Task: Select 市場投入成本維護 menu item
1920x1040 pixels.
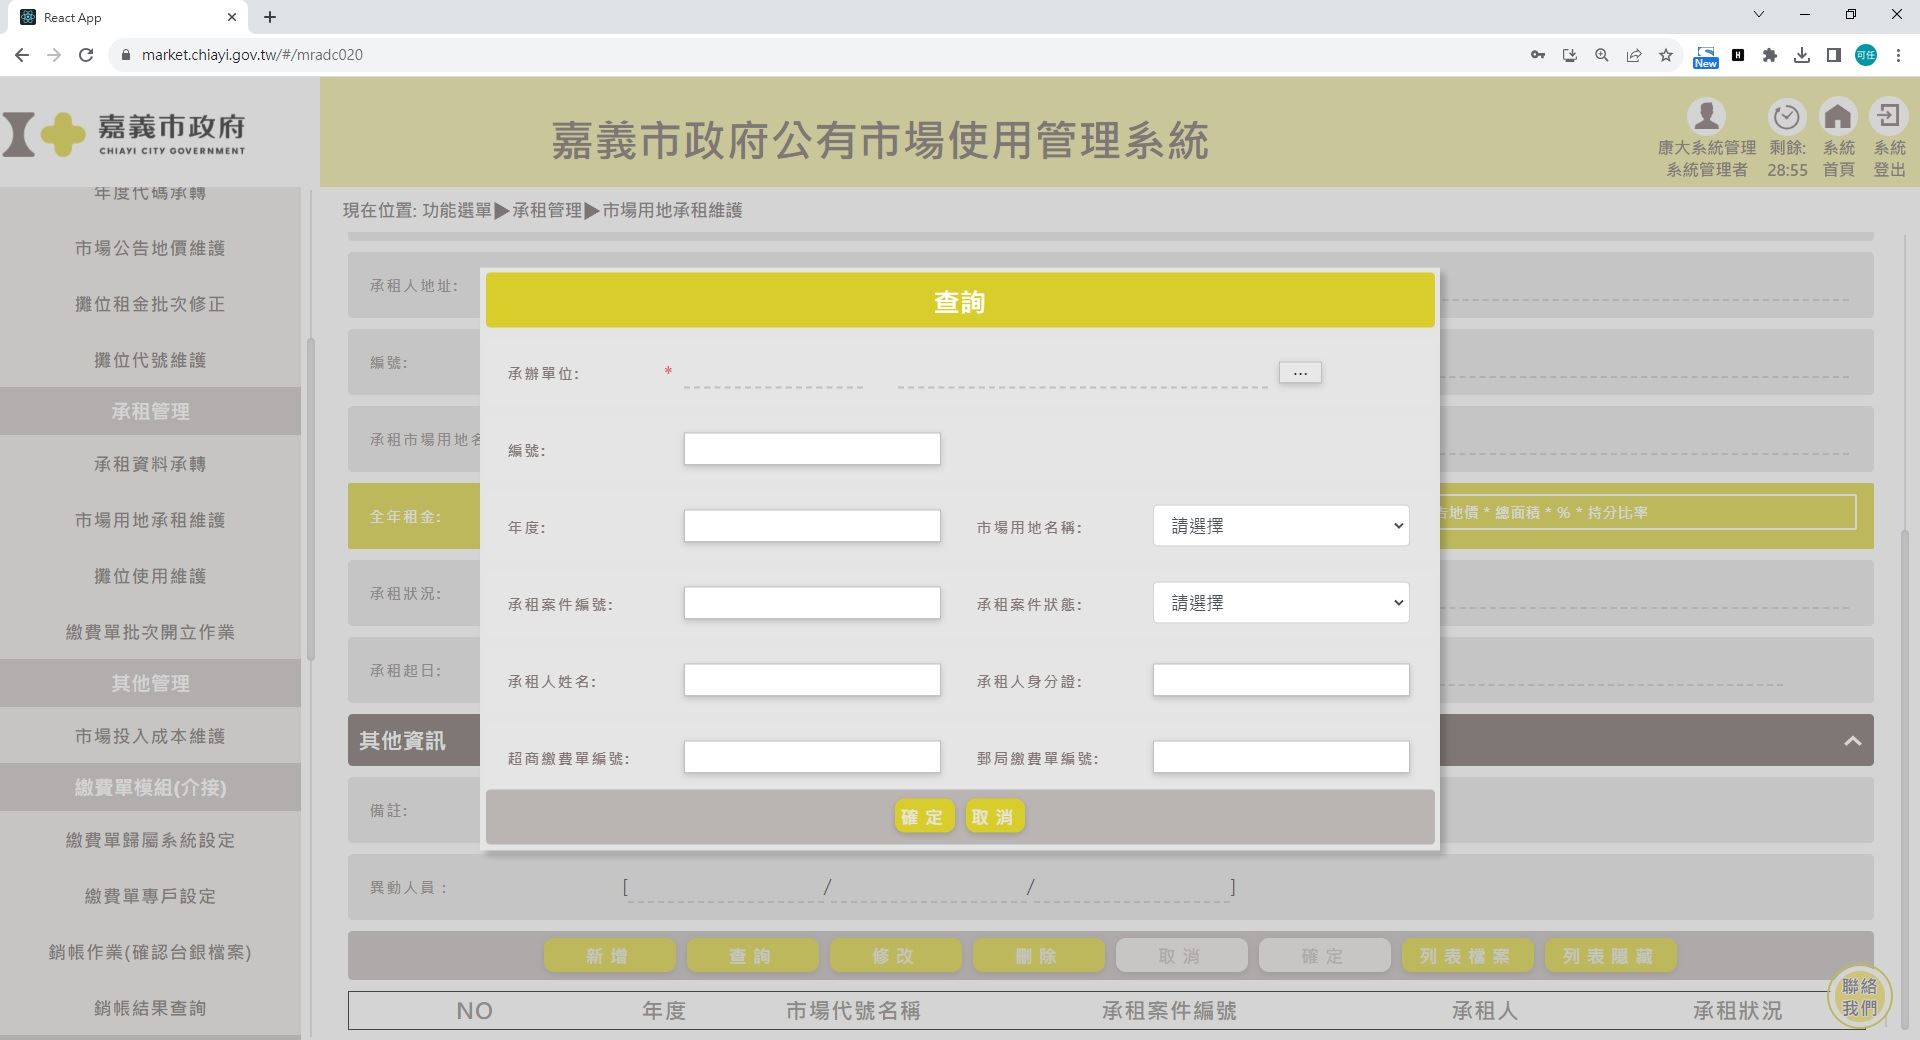Action: [150, 736]
